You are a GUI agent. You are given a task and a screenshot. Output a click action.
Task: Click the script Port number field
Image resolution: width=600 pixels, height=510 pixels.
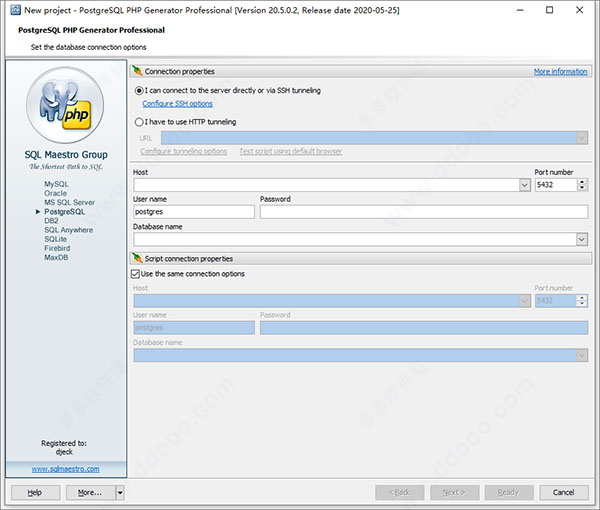click(x=556, y=301)
